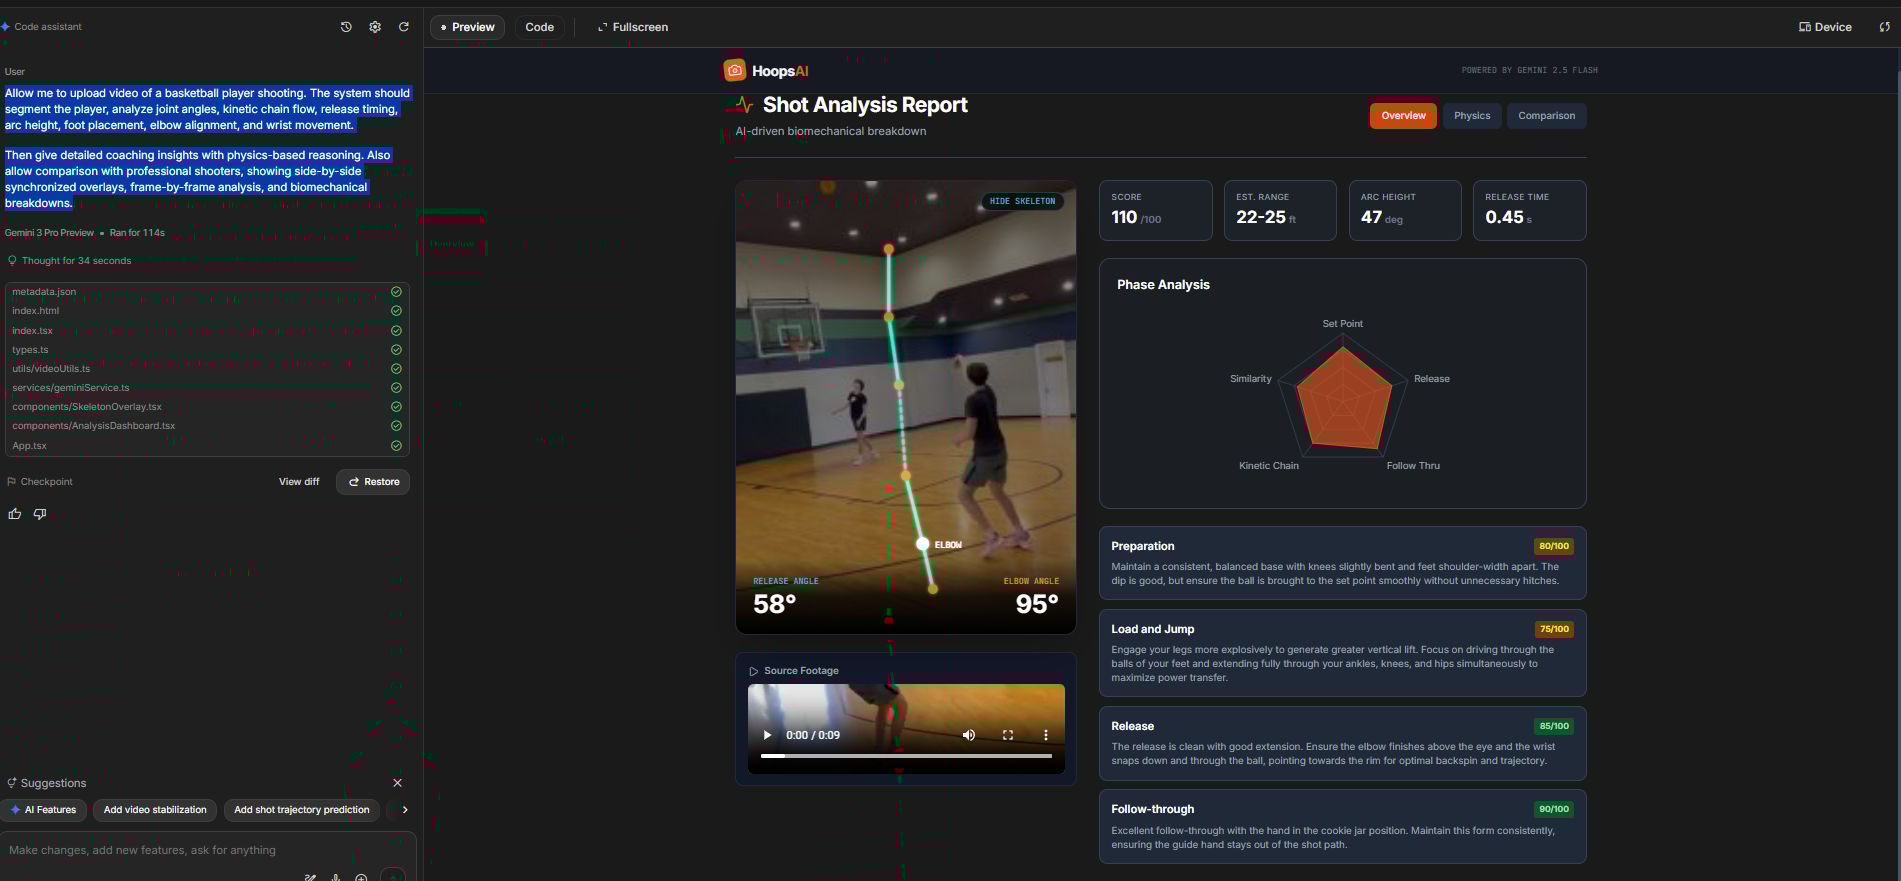Play the Source Footage video

point(767,735)
